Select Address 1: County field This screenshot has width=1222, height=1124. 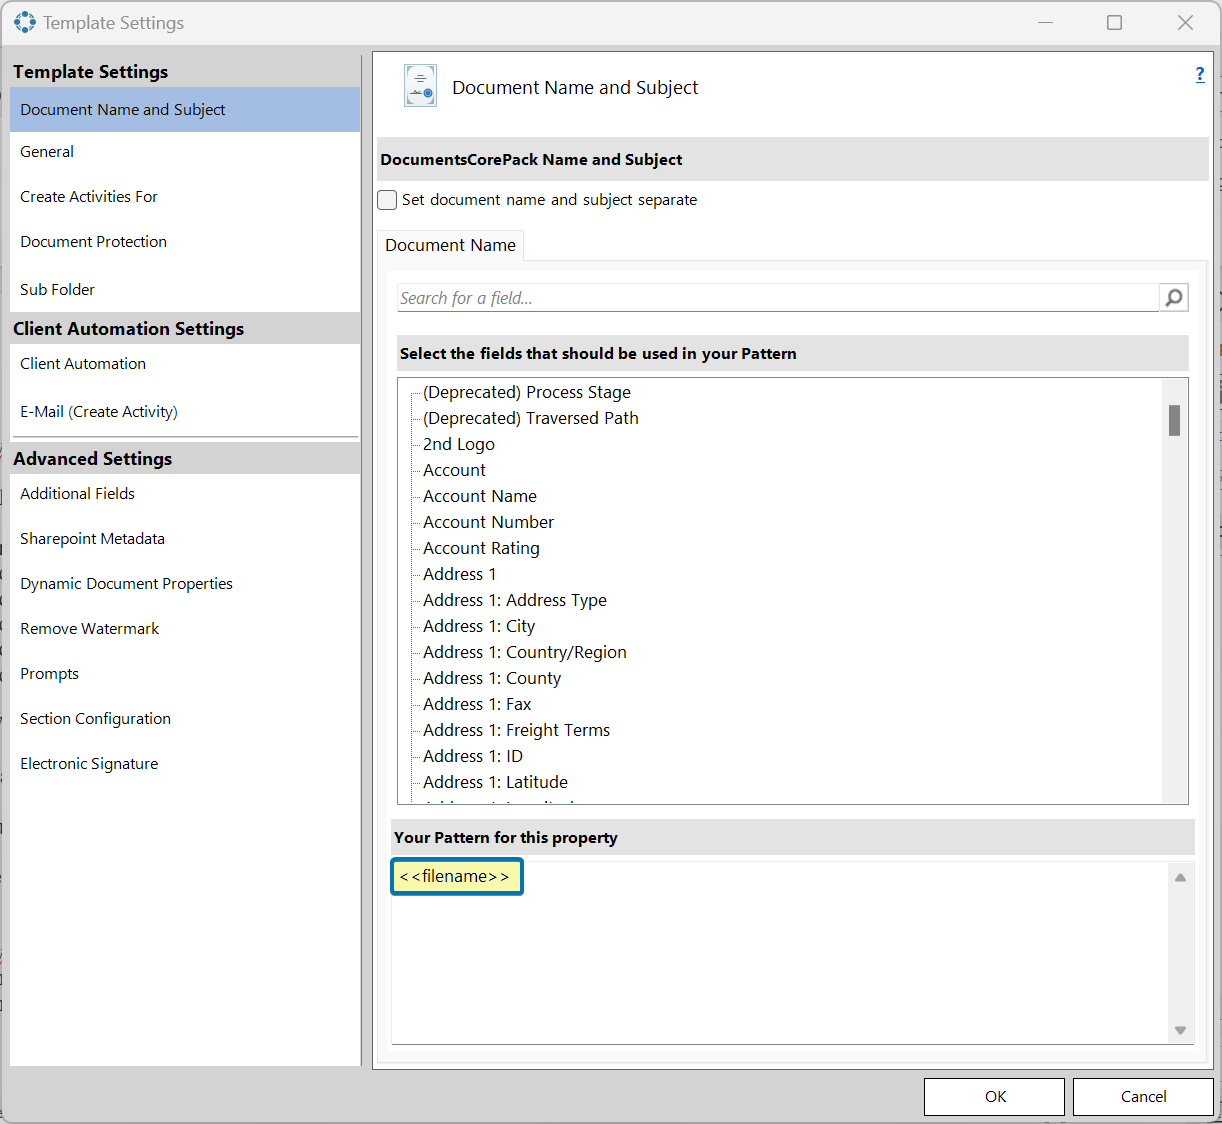coord(492,678)
